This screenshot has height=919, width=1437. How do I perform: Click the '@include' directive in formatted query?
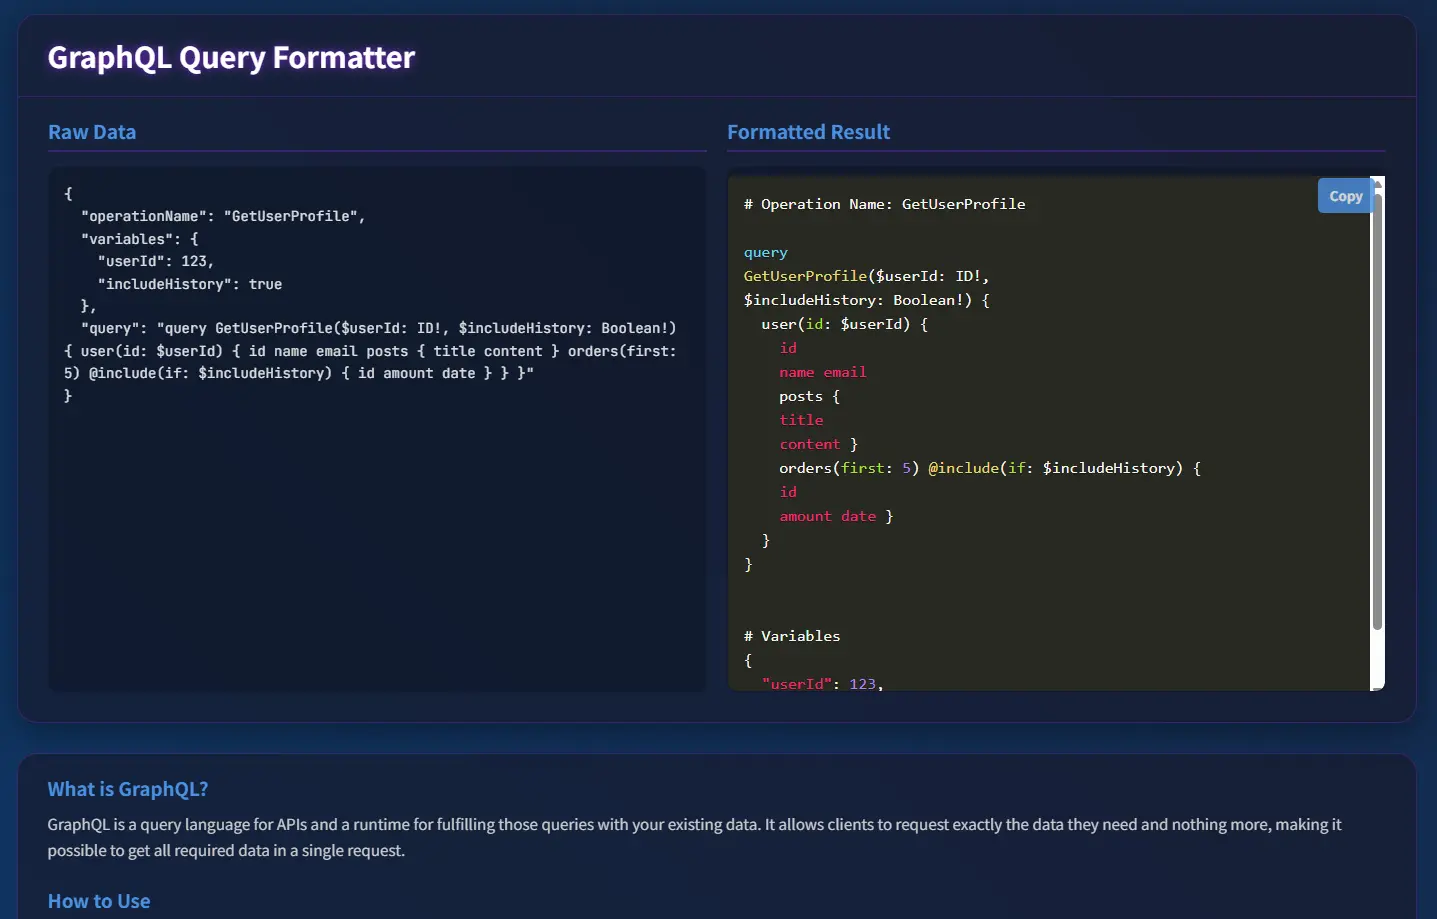963,467
